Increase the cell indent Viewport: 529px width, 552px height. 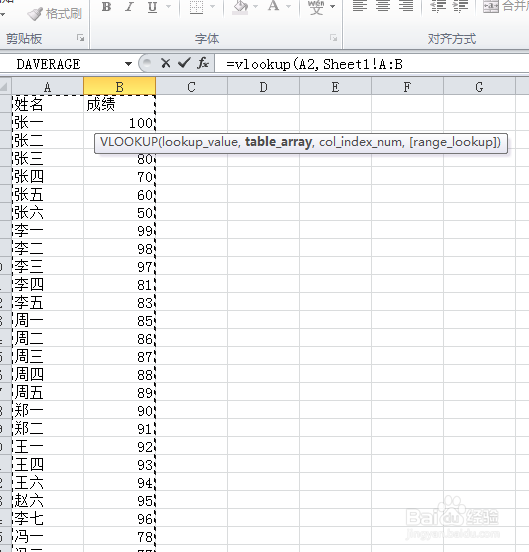tap(460, 6)
